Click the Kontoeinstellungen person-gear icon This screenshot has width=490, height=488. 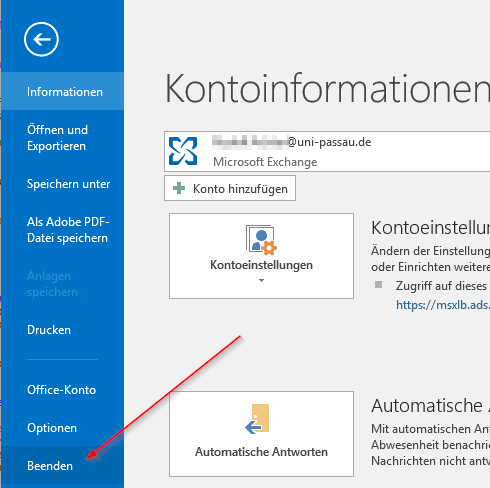tap(262, 240)
